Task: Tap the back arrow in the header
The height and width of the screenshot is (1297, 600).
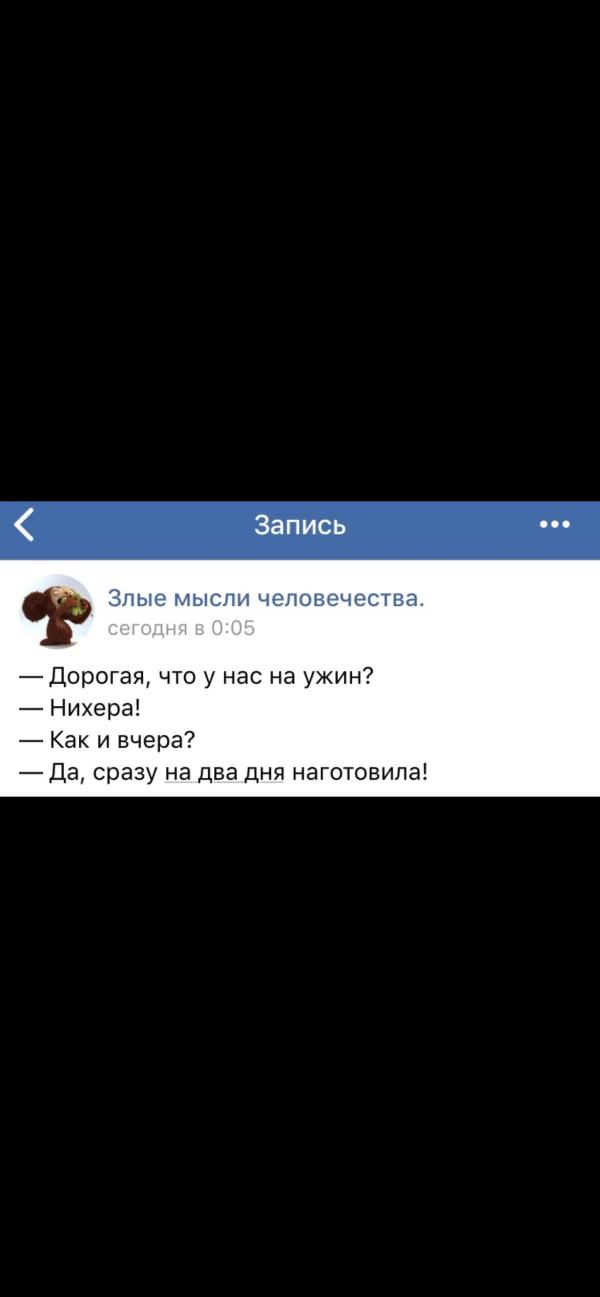Action: coord(24,524)
